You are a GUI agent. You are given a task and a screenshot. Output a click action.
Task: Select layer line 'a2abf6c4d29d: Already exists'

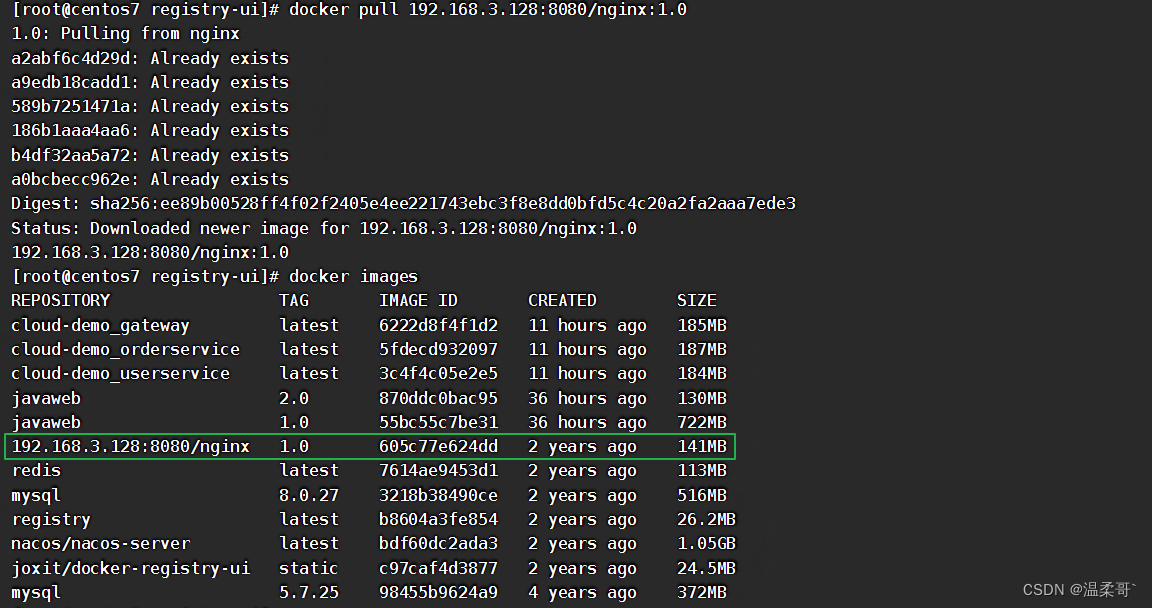pyautogui.click(x=150, y=58)
